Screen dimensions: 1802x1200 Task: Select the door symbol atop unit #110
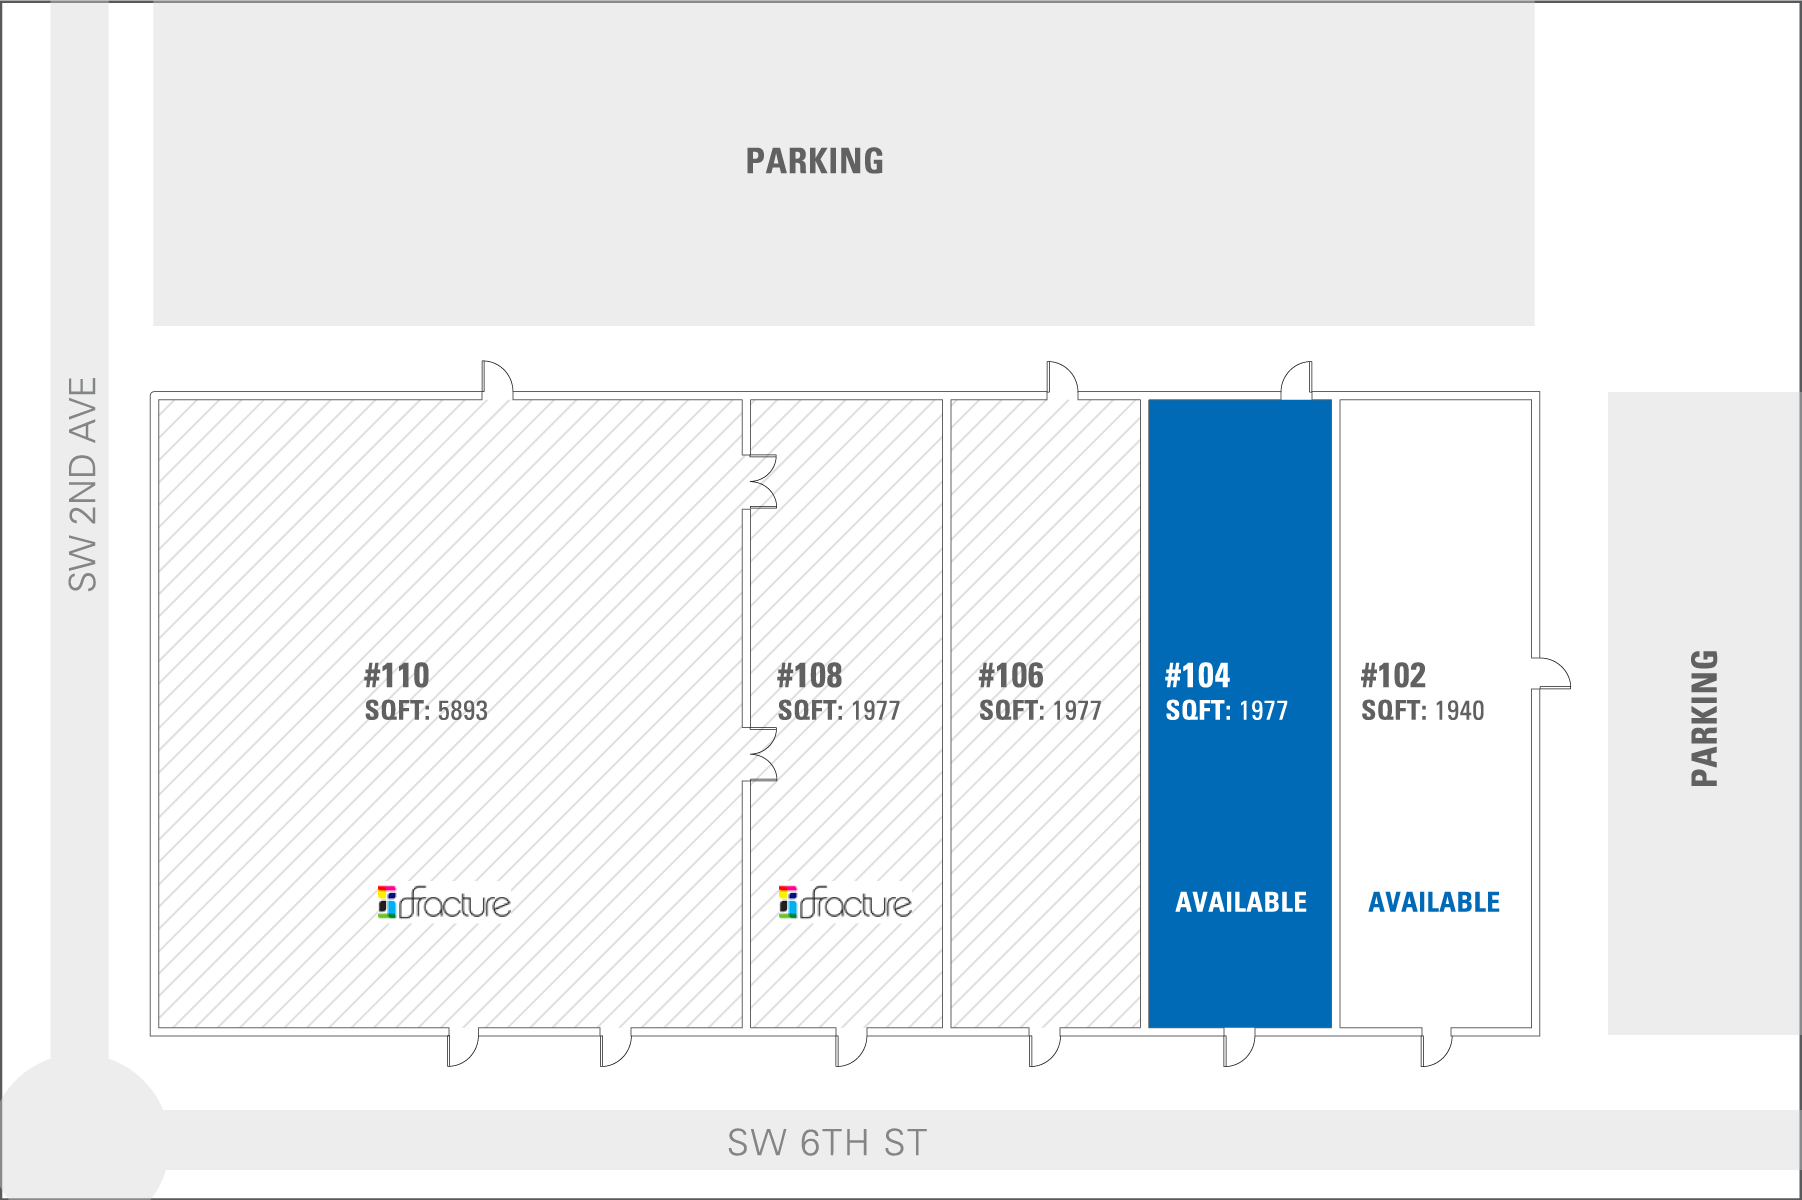pos(497,381)
